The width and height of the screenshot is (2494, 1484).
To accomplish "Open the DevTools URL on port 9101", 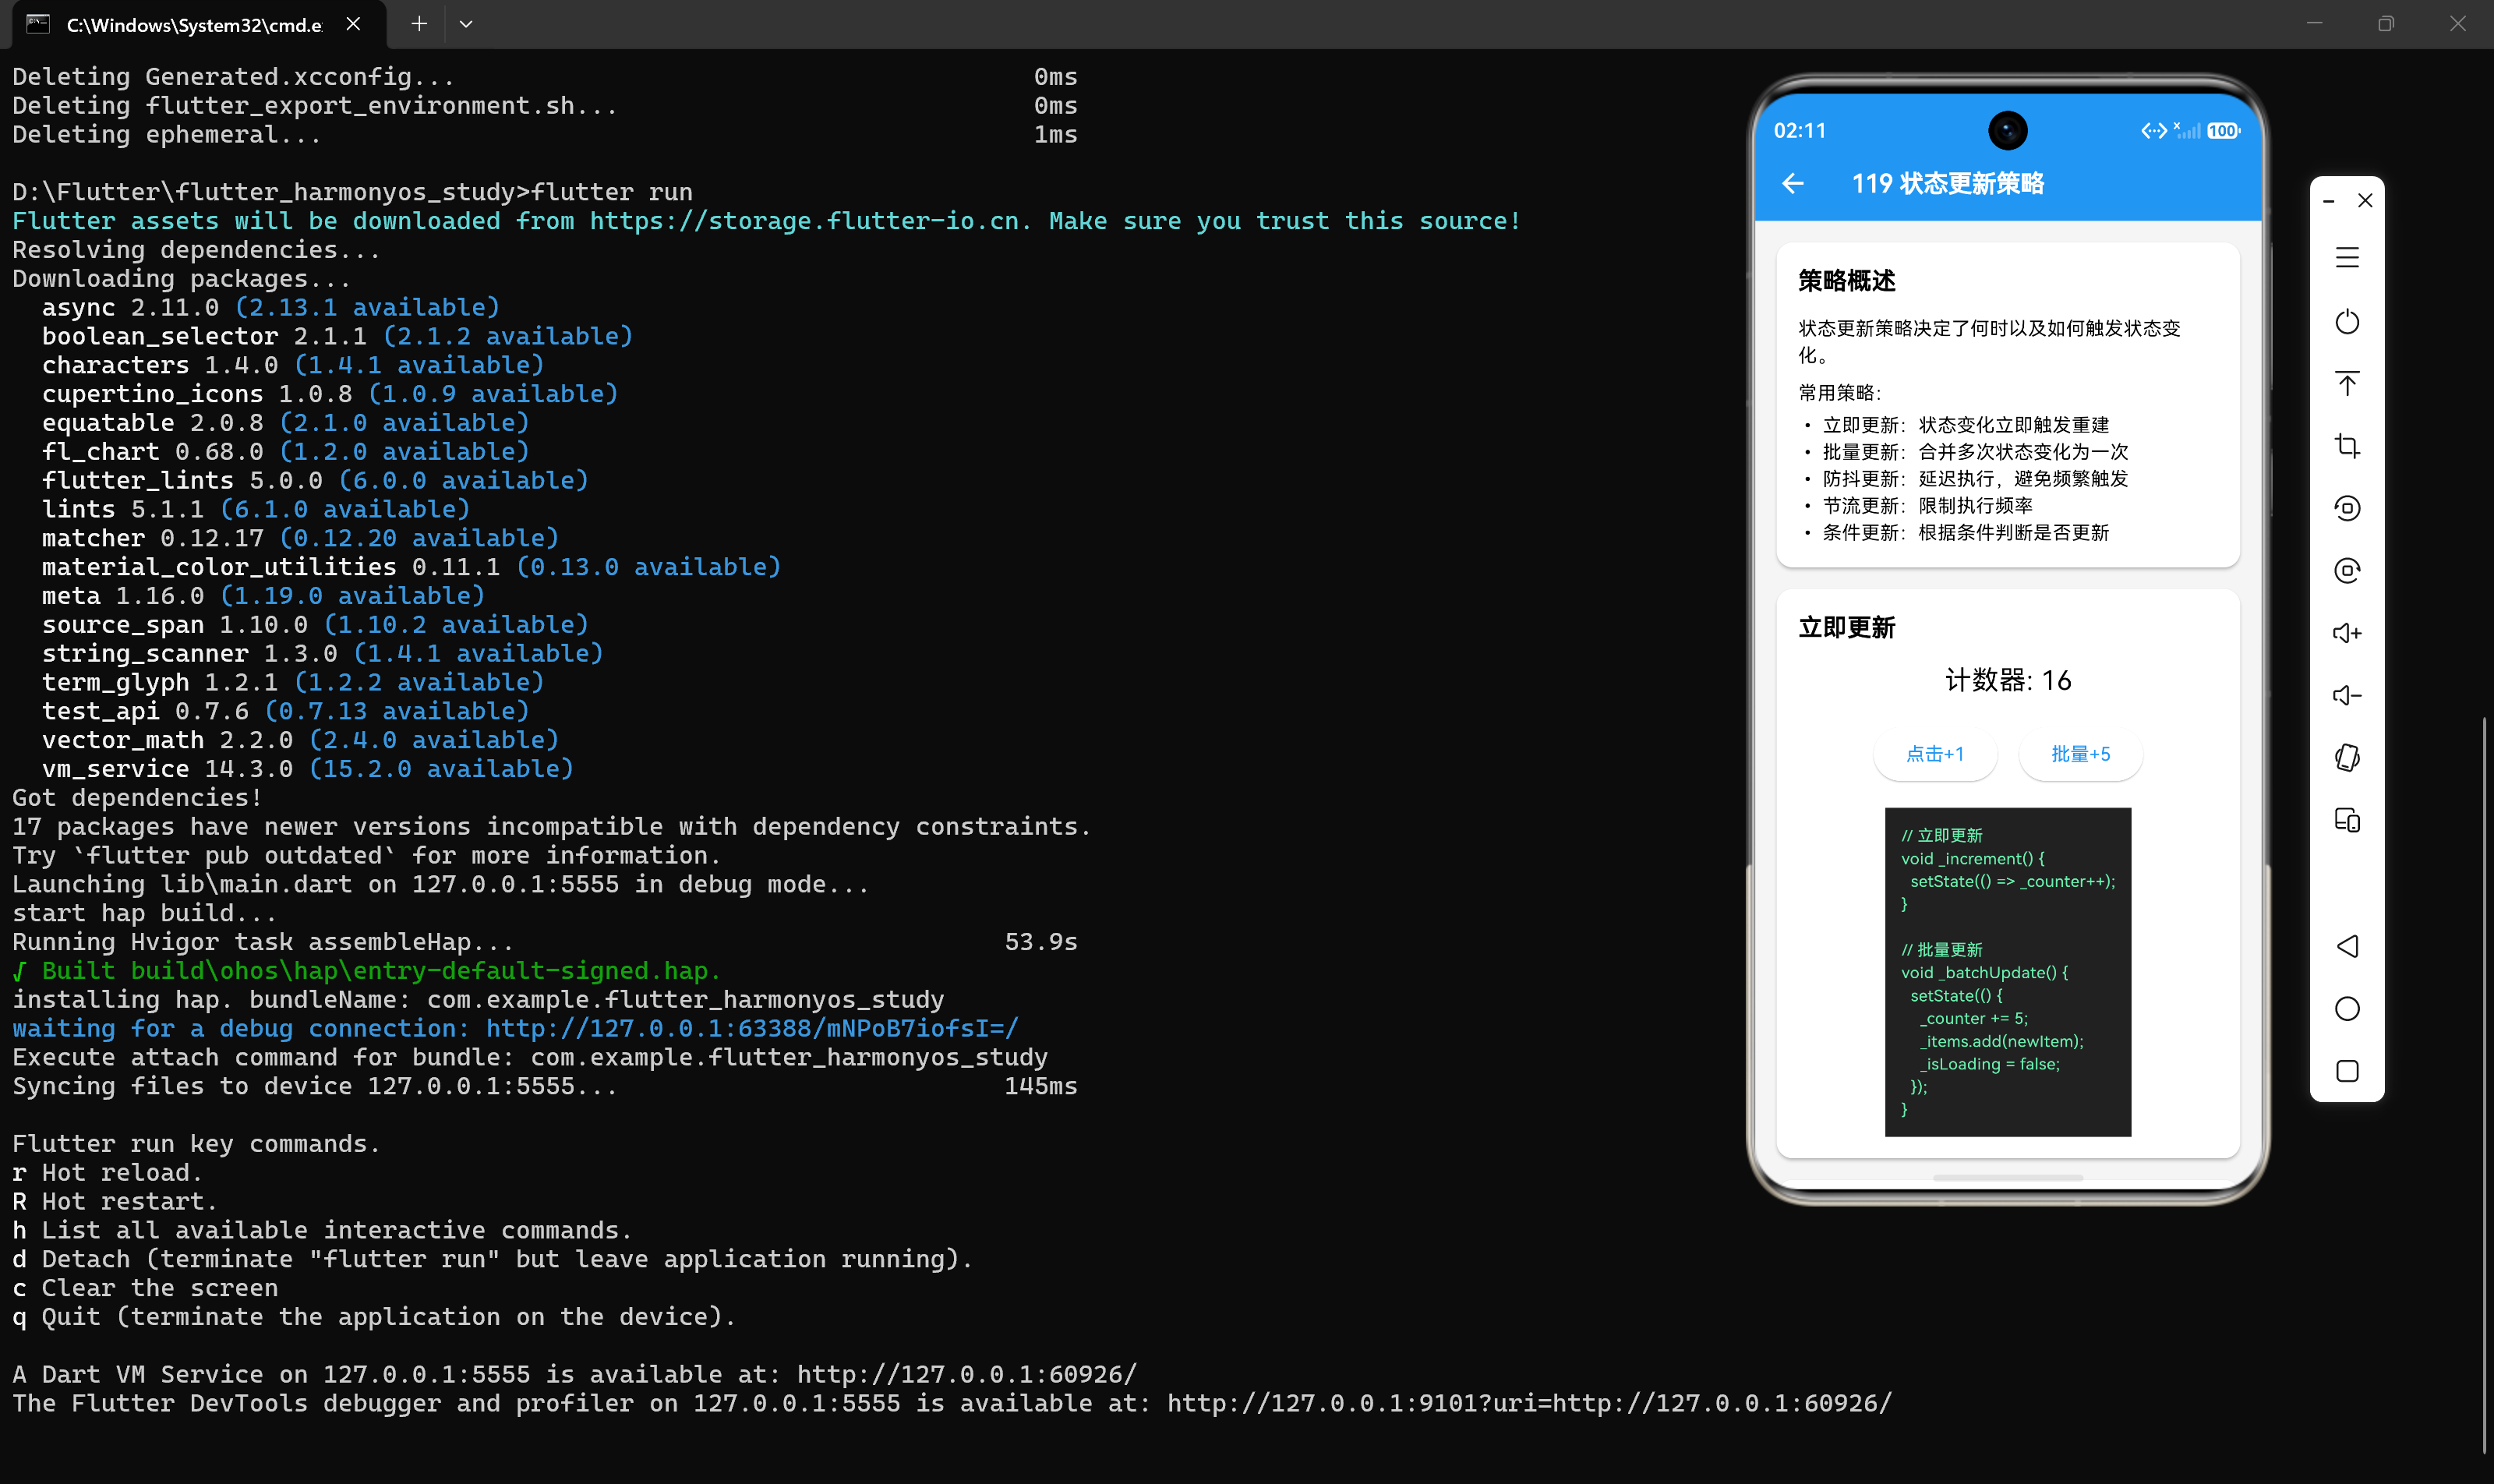I will tap(1530, 1403).
